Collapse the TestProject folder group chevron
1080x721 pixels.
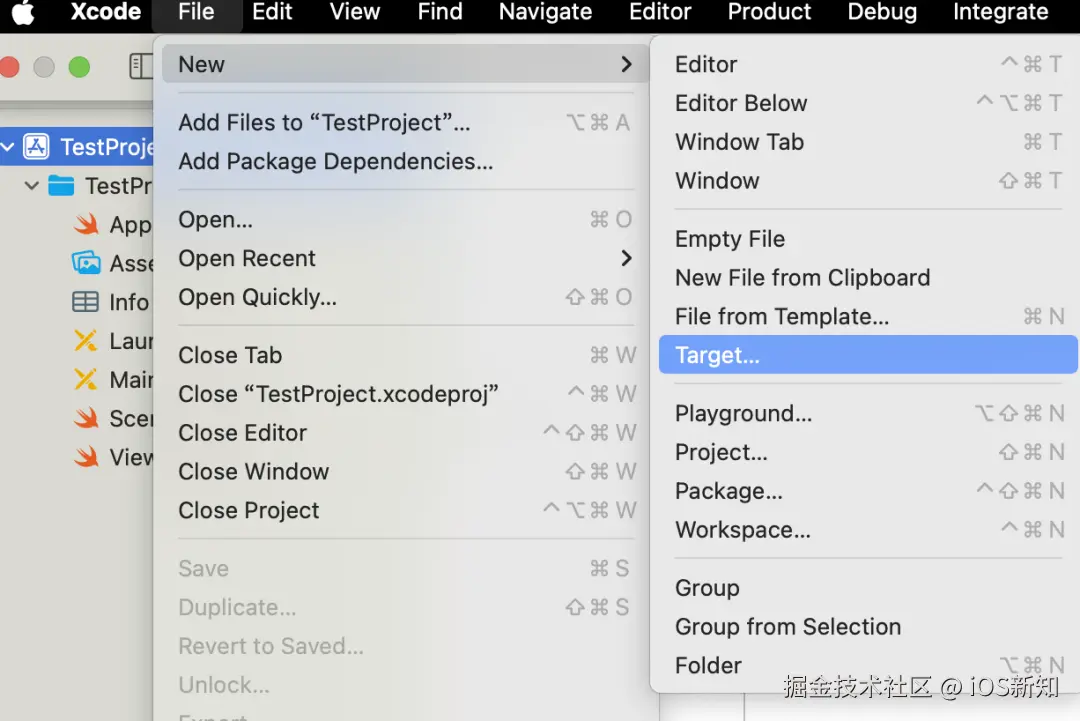[32, 186]
